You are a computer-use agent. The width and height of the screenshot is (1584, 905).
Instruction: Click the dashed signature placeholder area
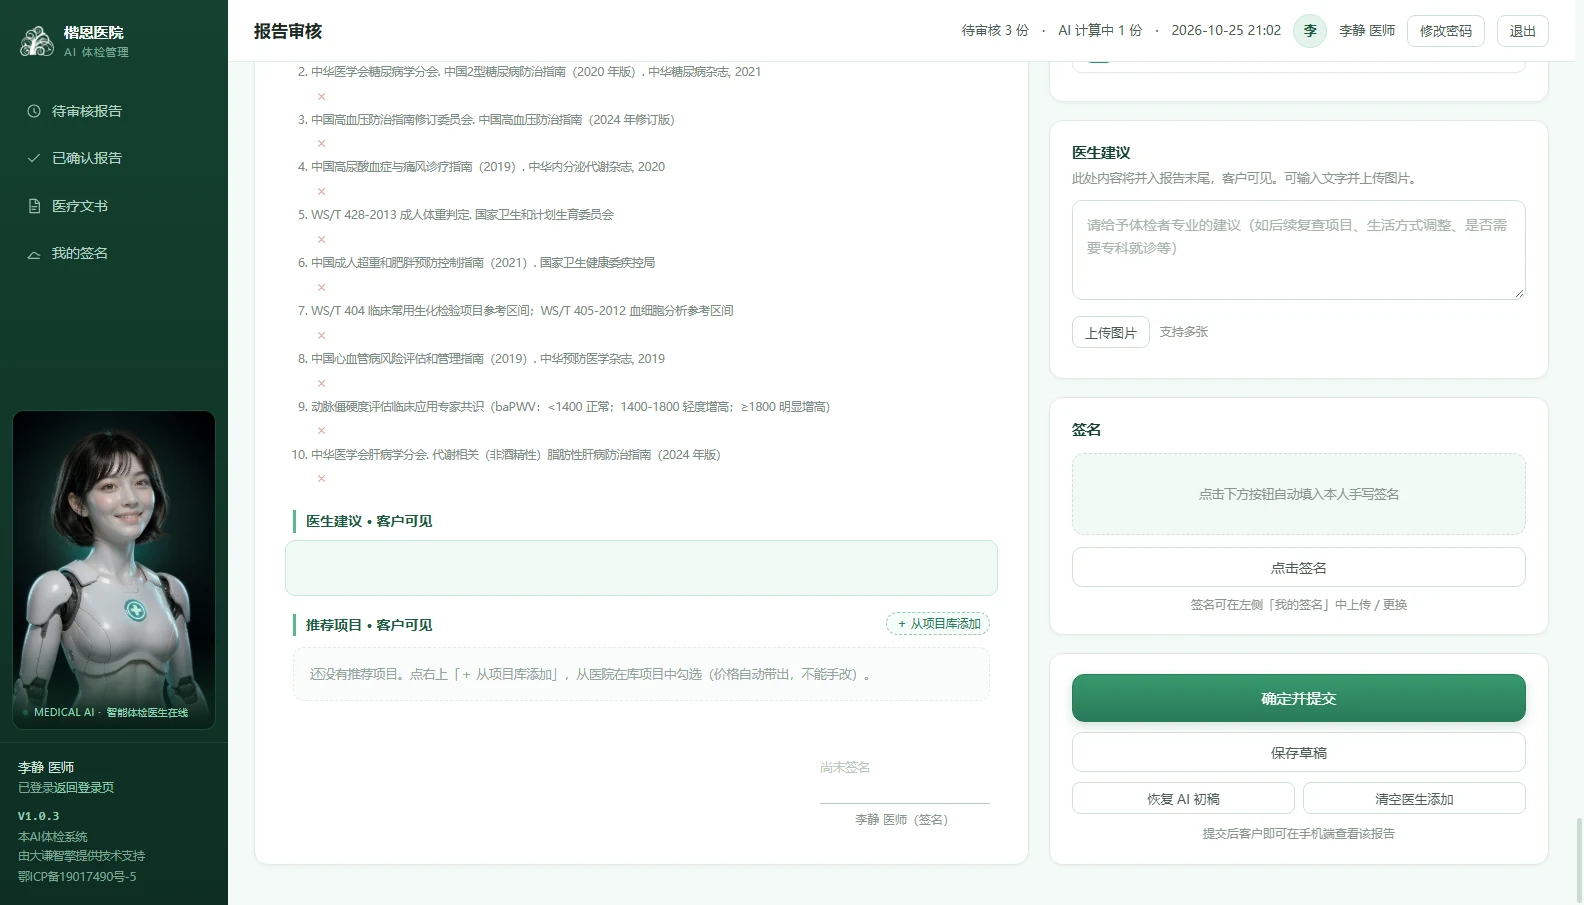[1299, 494]
